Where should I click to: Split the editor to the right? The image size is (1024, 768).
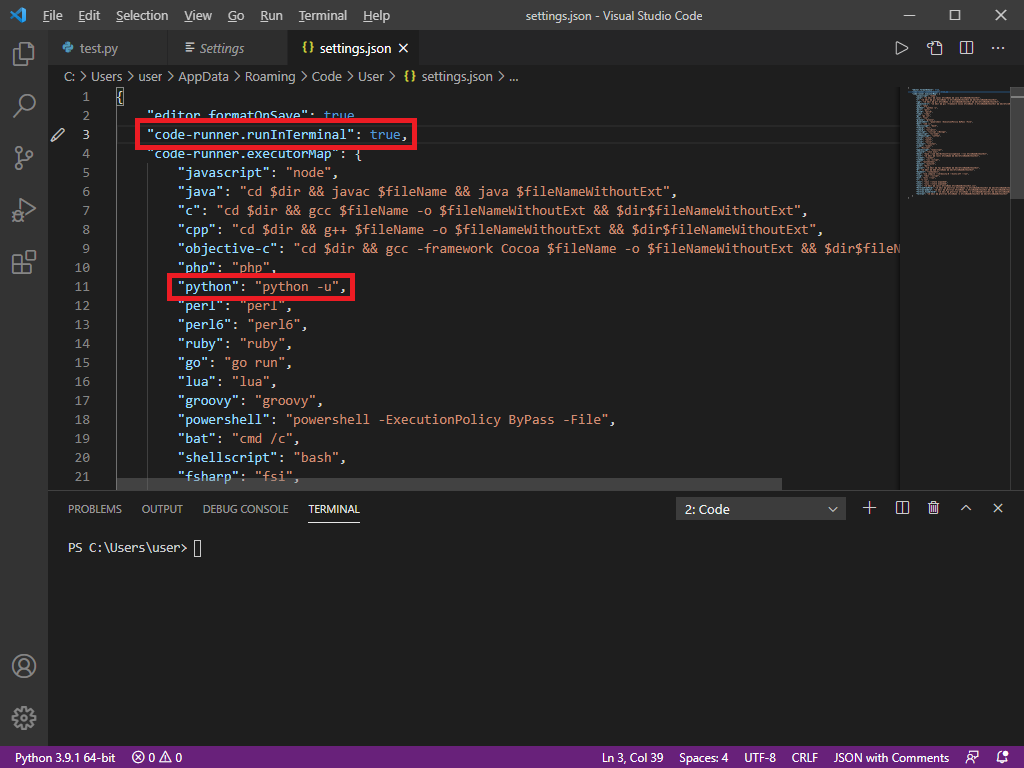(x=967, y=48)
